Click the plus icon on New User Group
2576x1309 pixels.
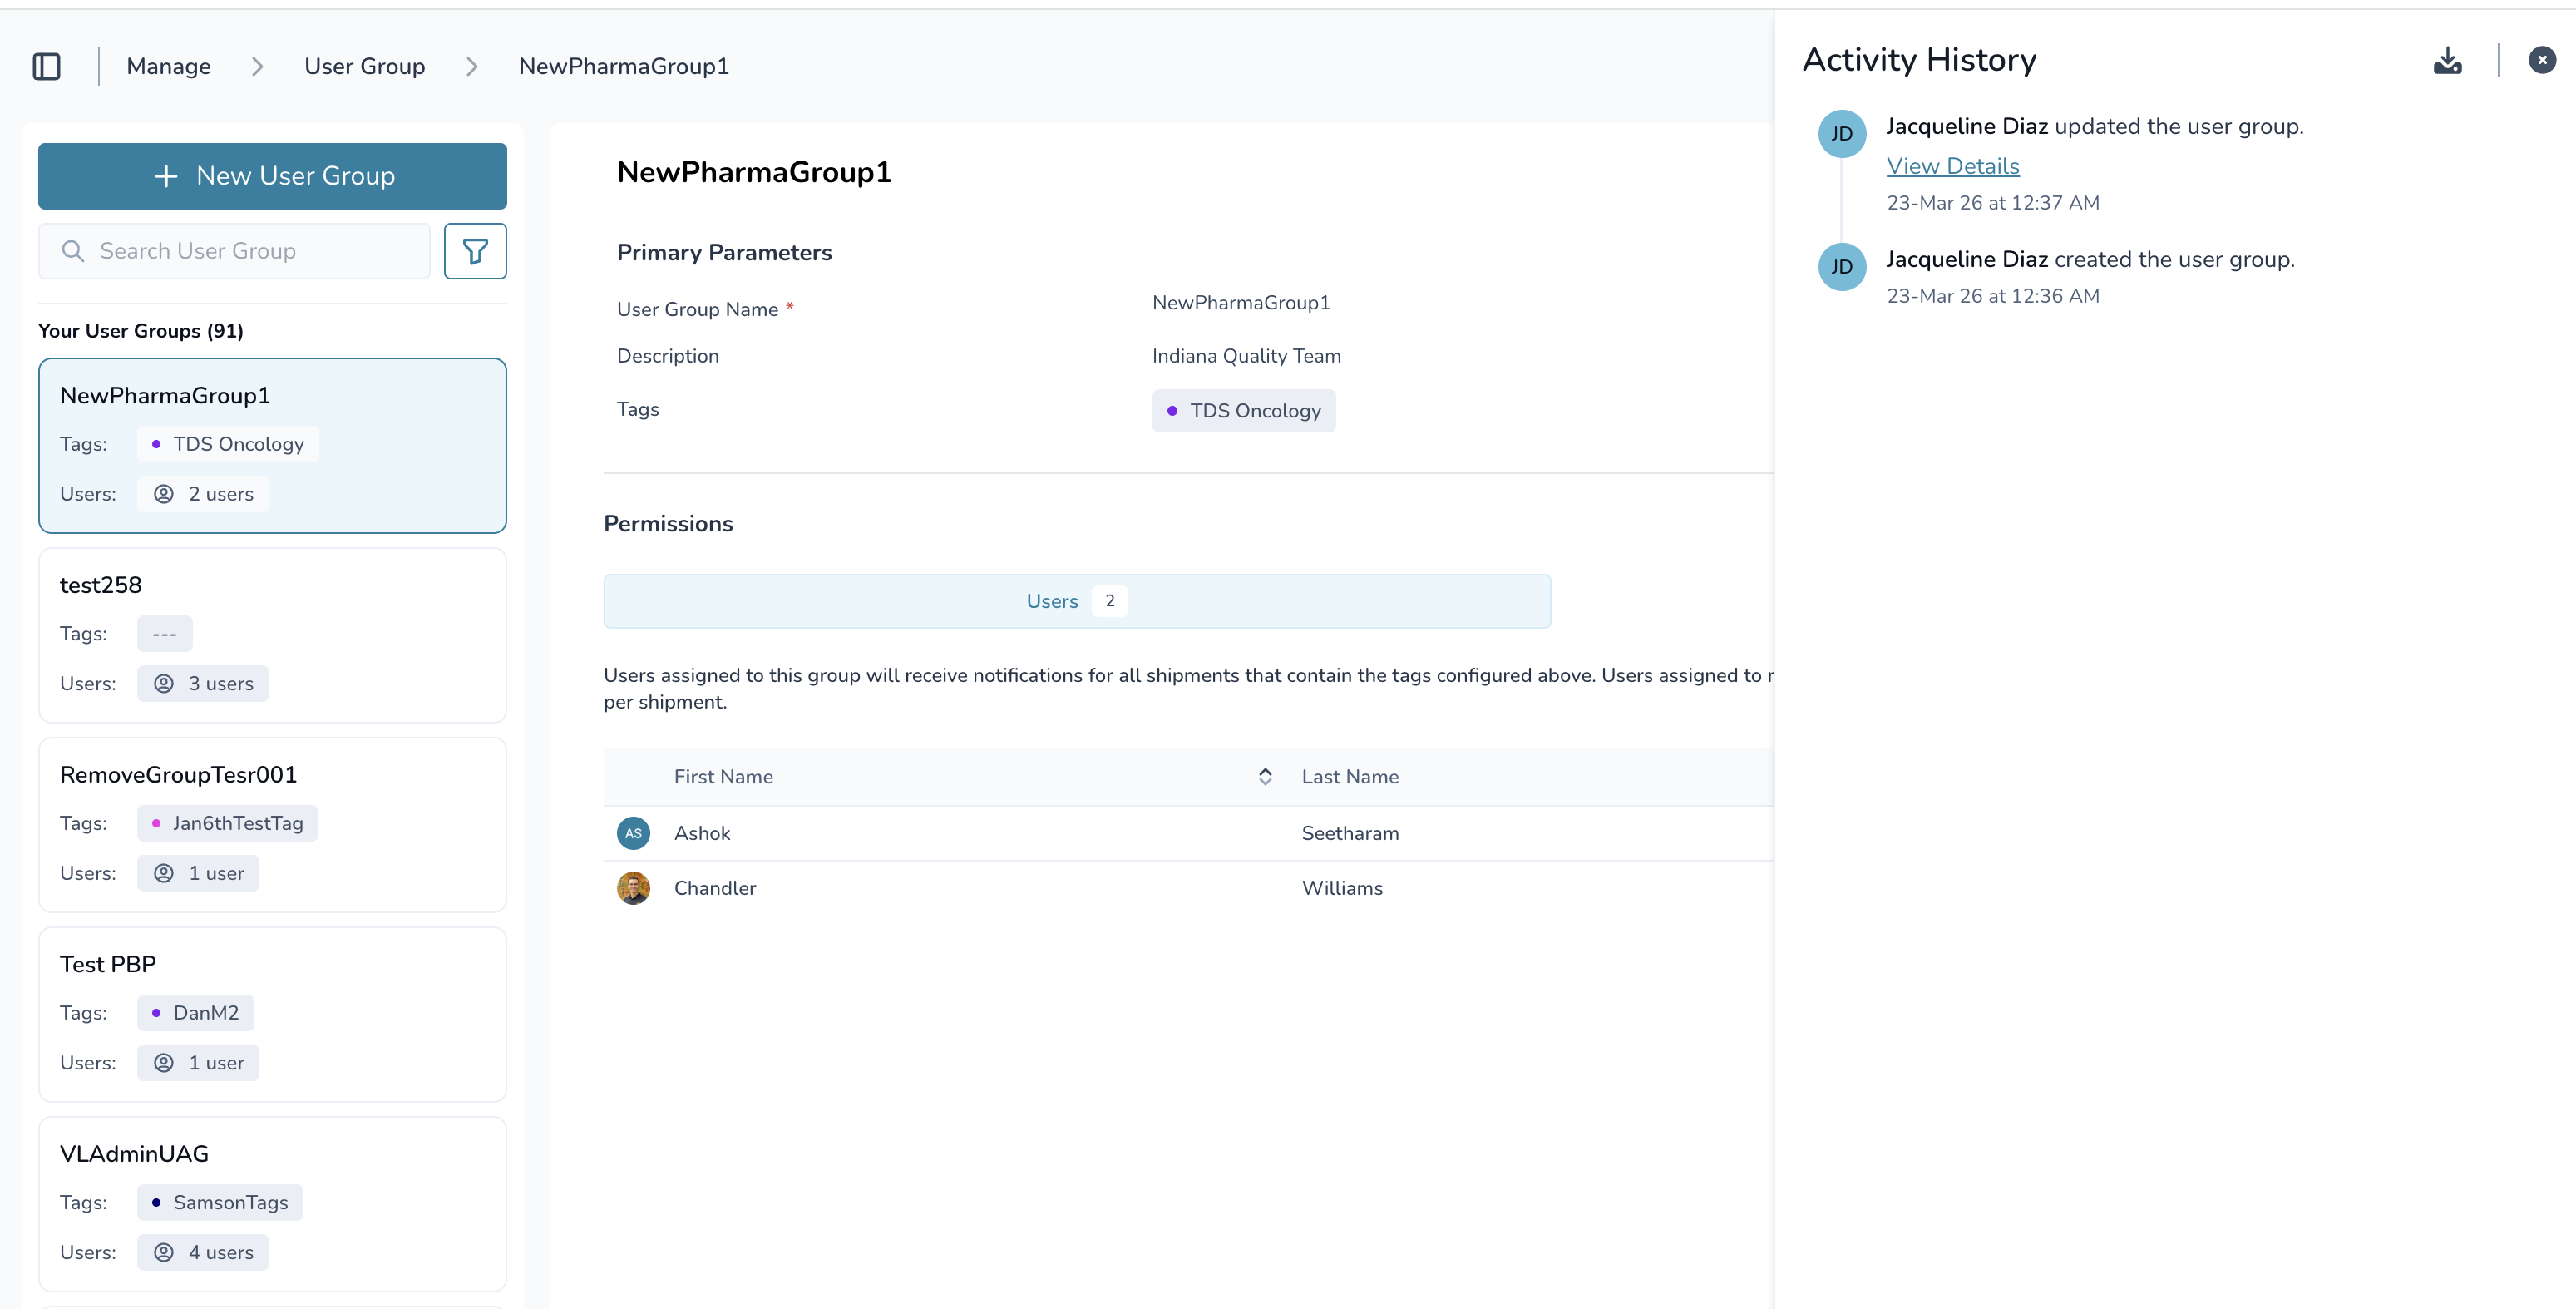coord(166,176)
